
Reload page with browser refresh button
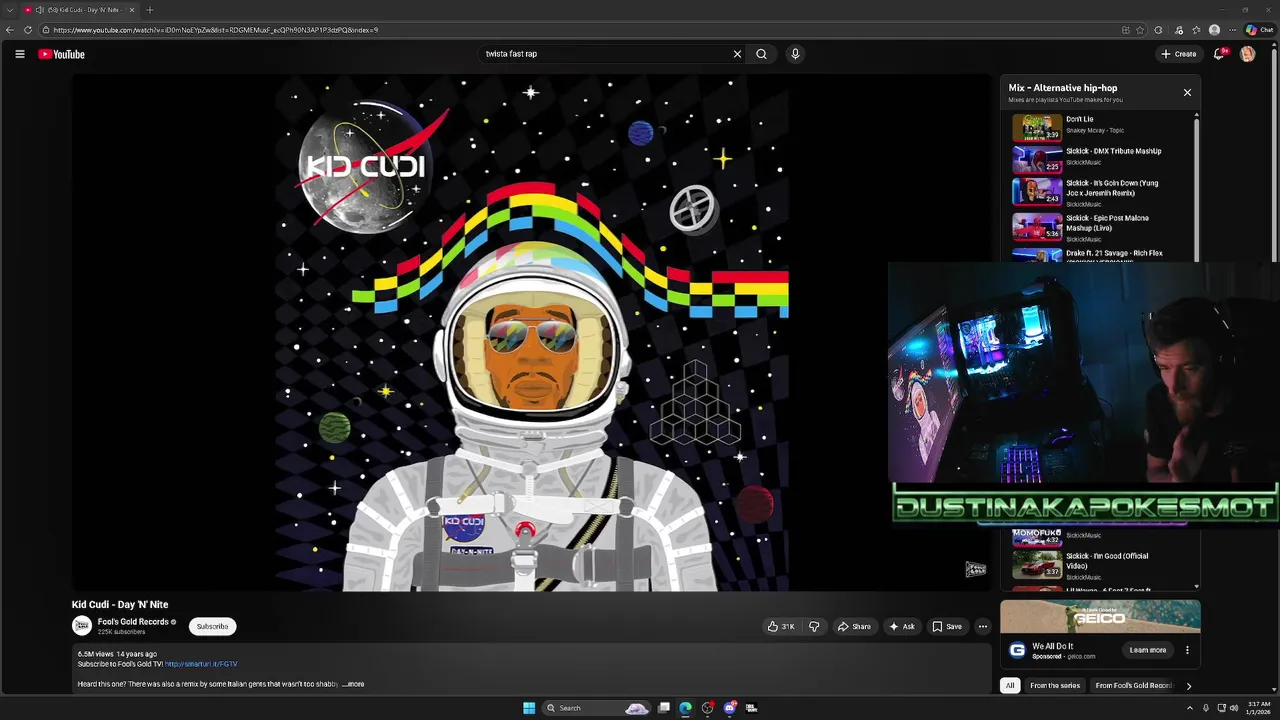(x=27, y=30)
